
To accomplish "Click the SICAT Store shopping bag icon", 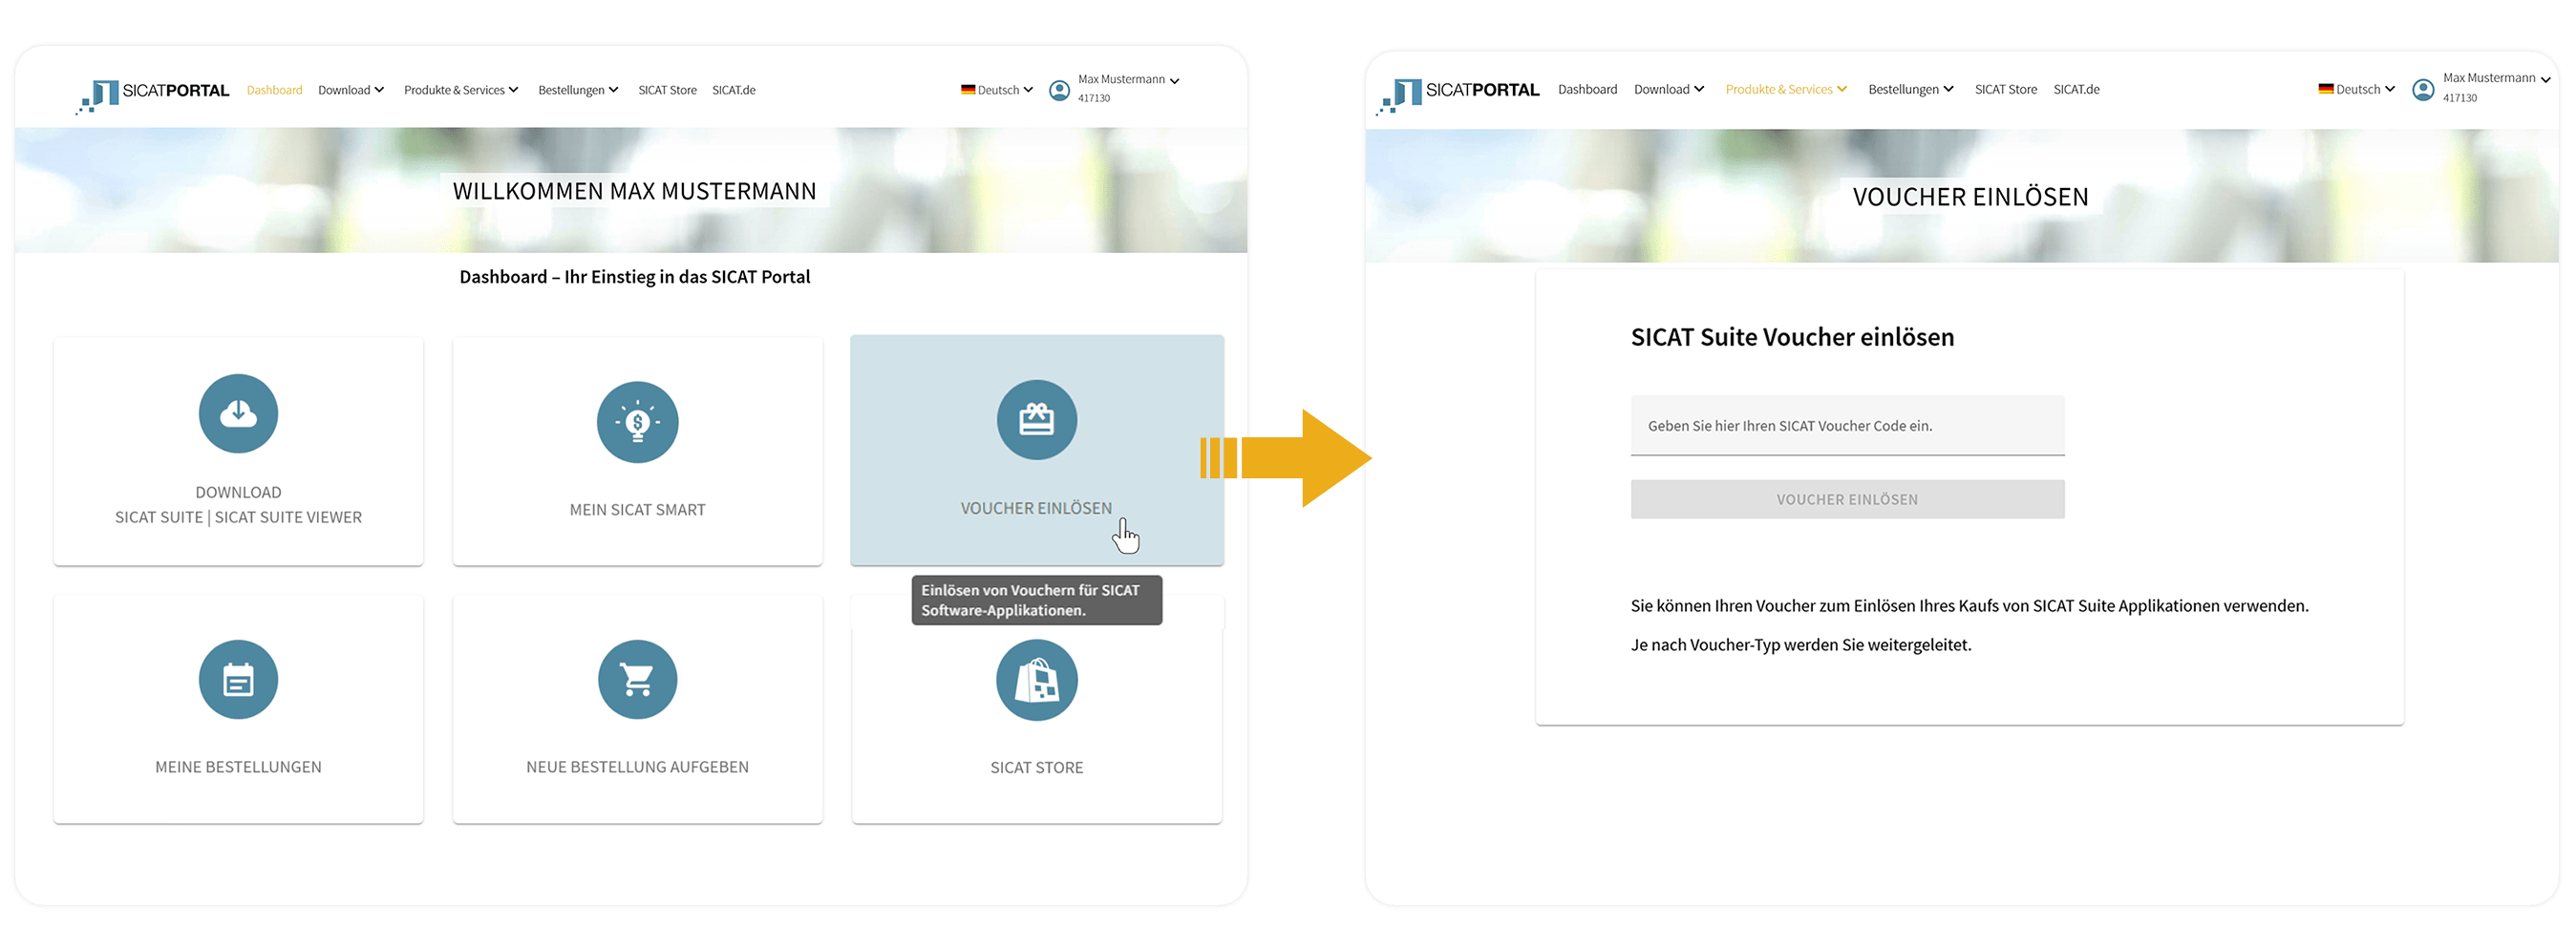I will tap(1036, 680).
